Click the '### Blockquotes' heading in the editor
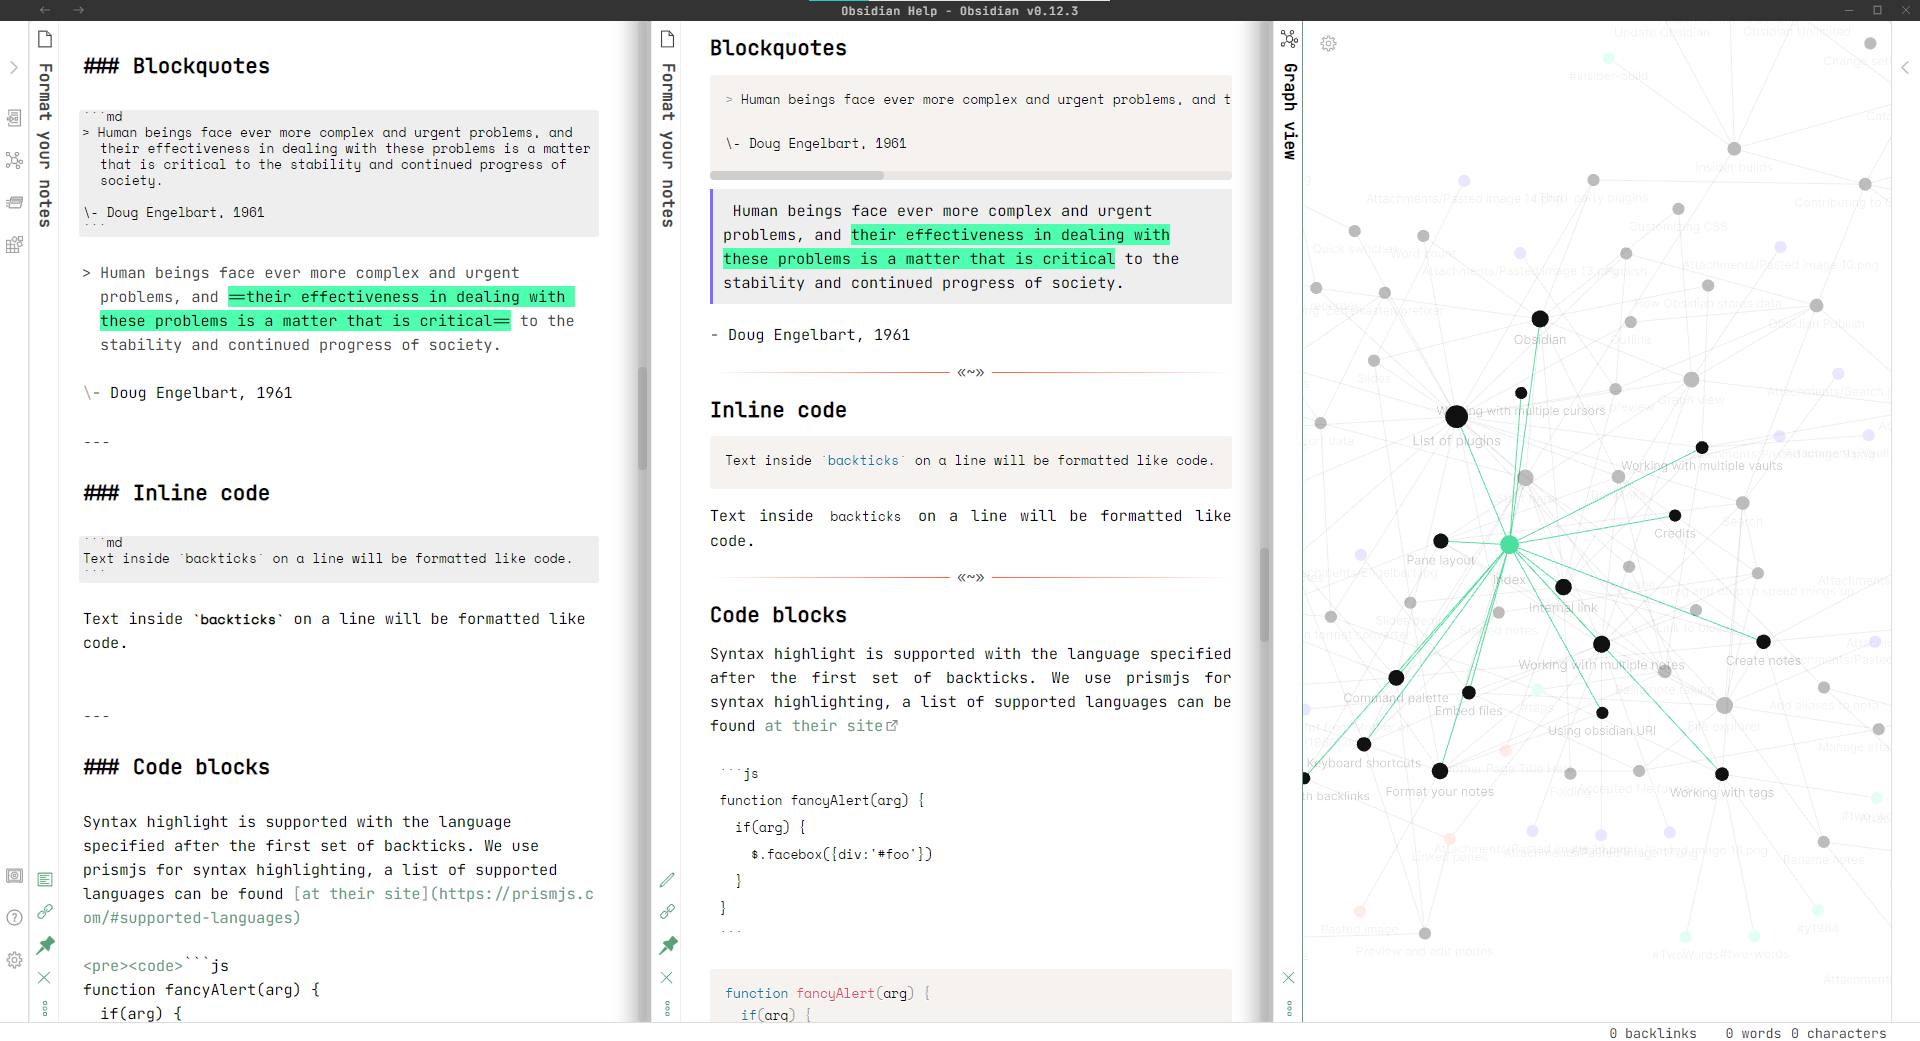The width and height of the screenshot is (1920, 1041). click(177, 66)
